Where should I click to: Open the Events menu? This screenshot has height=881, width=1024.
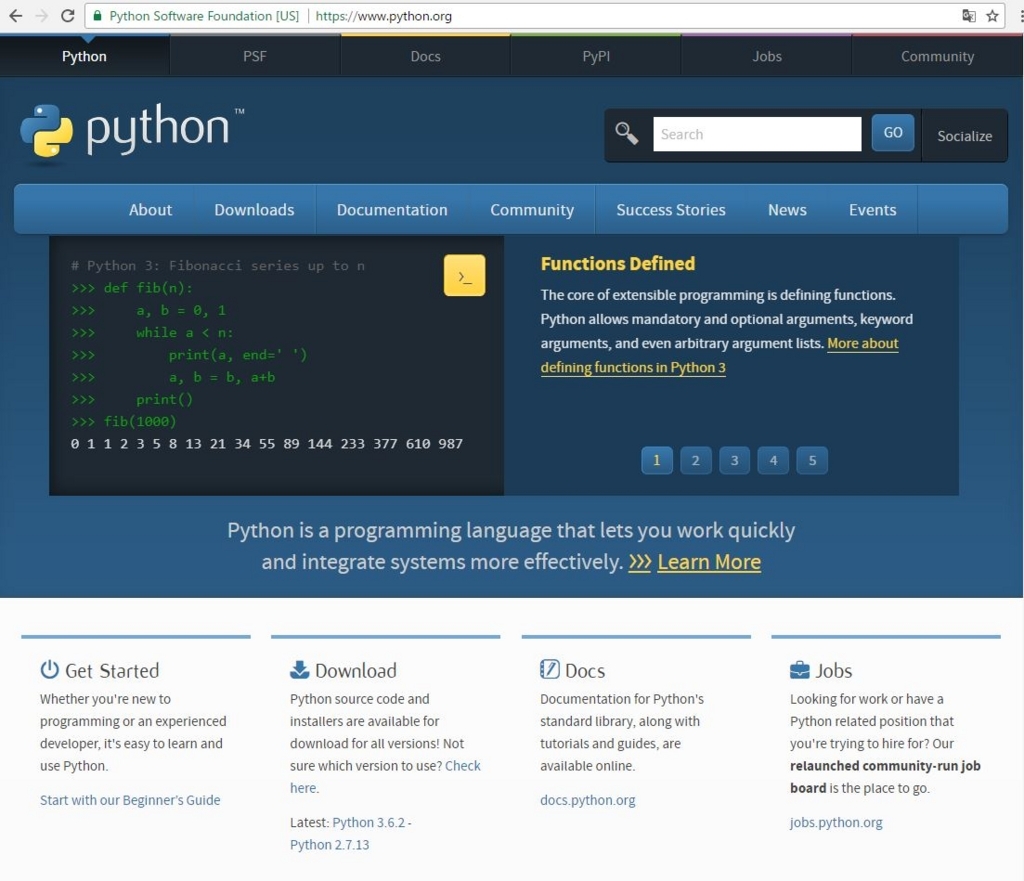[x=872, y=210]
